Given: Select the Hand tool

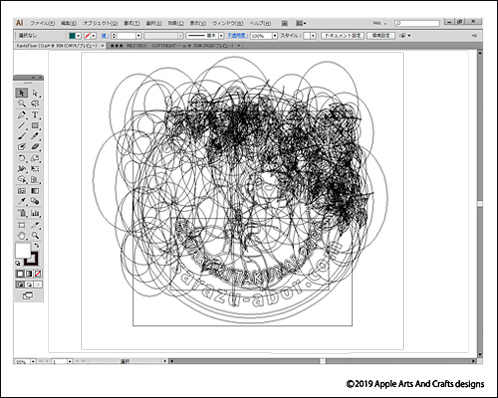Looking at the screenshot, I should point(22,236).
